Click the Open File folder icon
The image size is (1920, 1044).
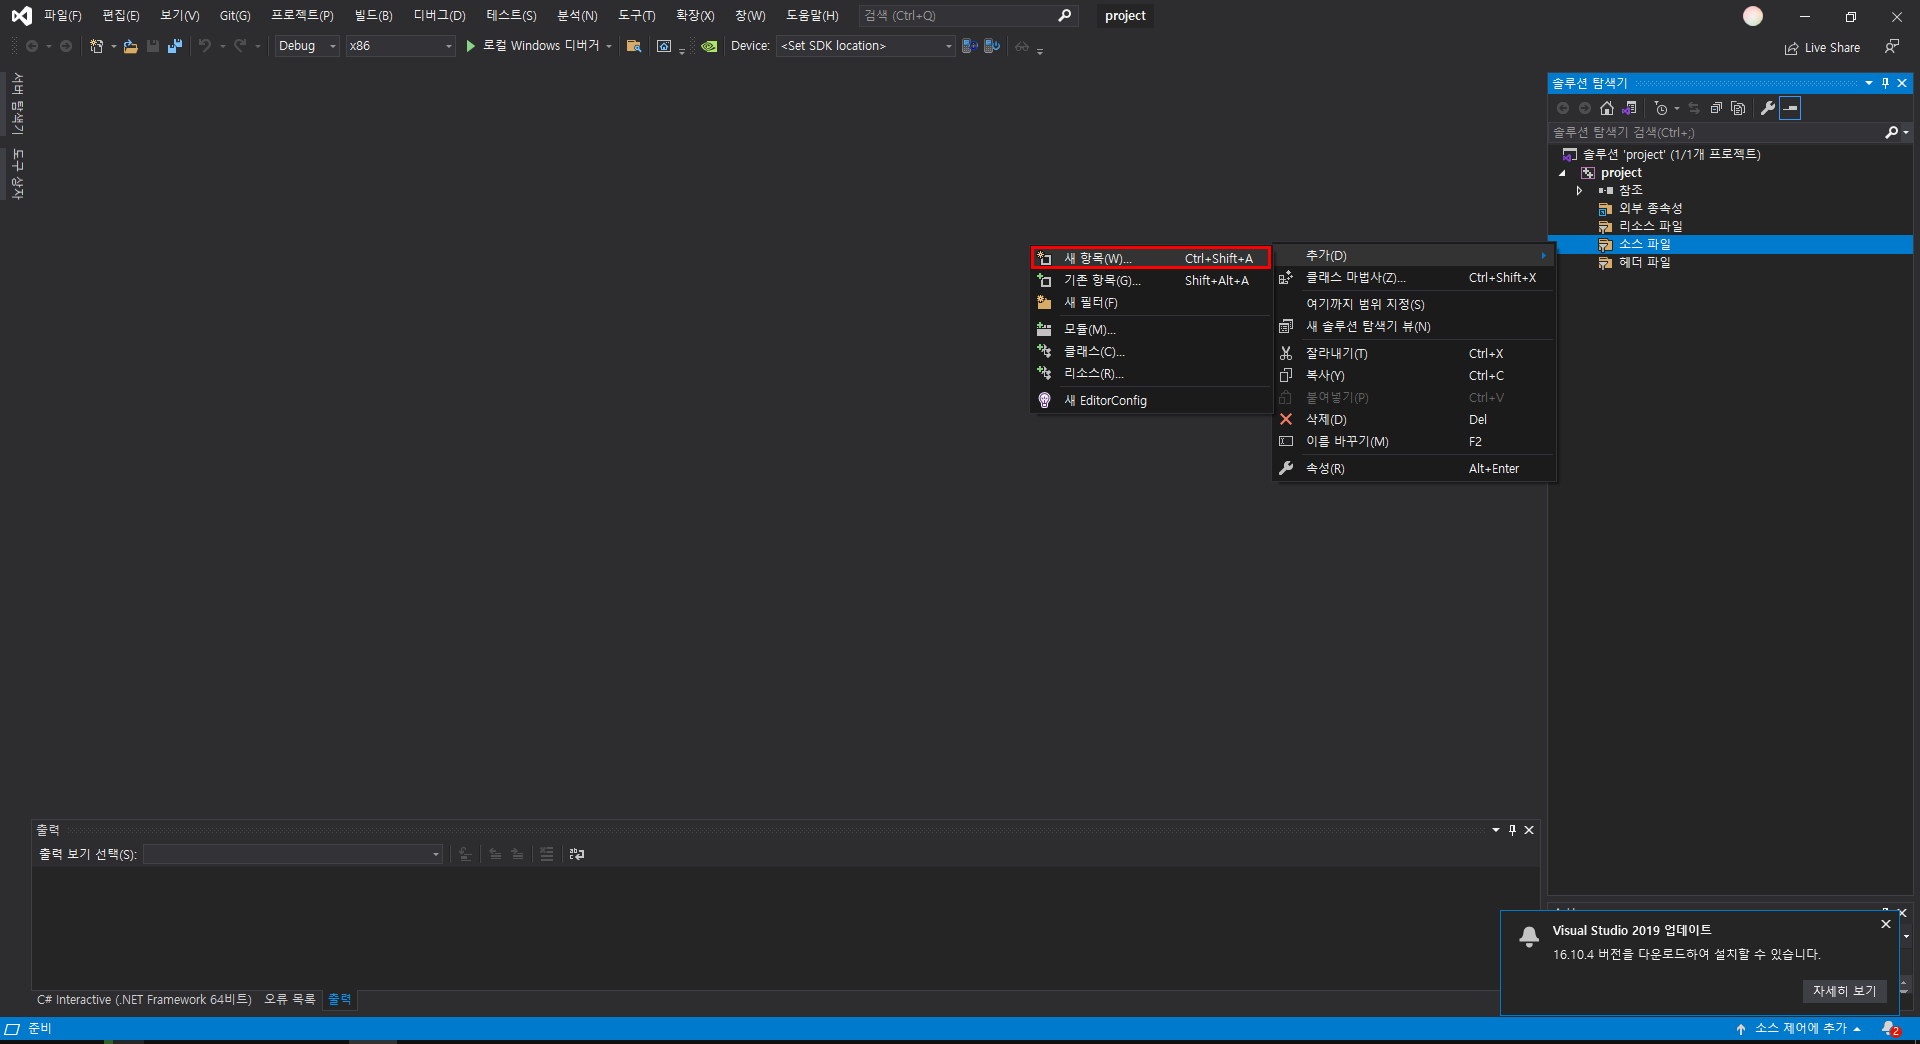[130, 46]
